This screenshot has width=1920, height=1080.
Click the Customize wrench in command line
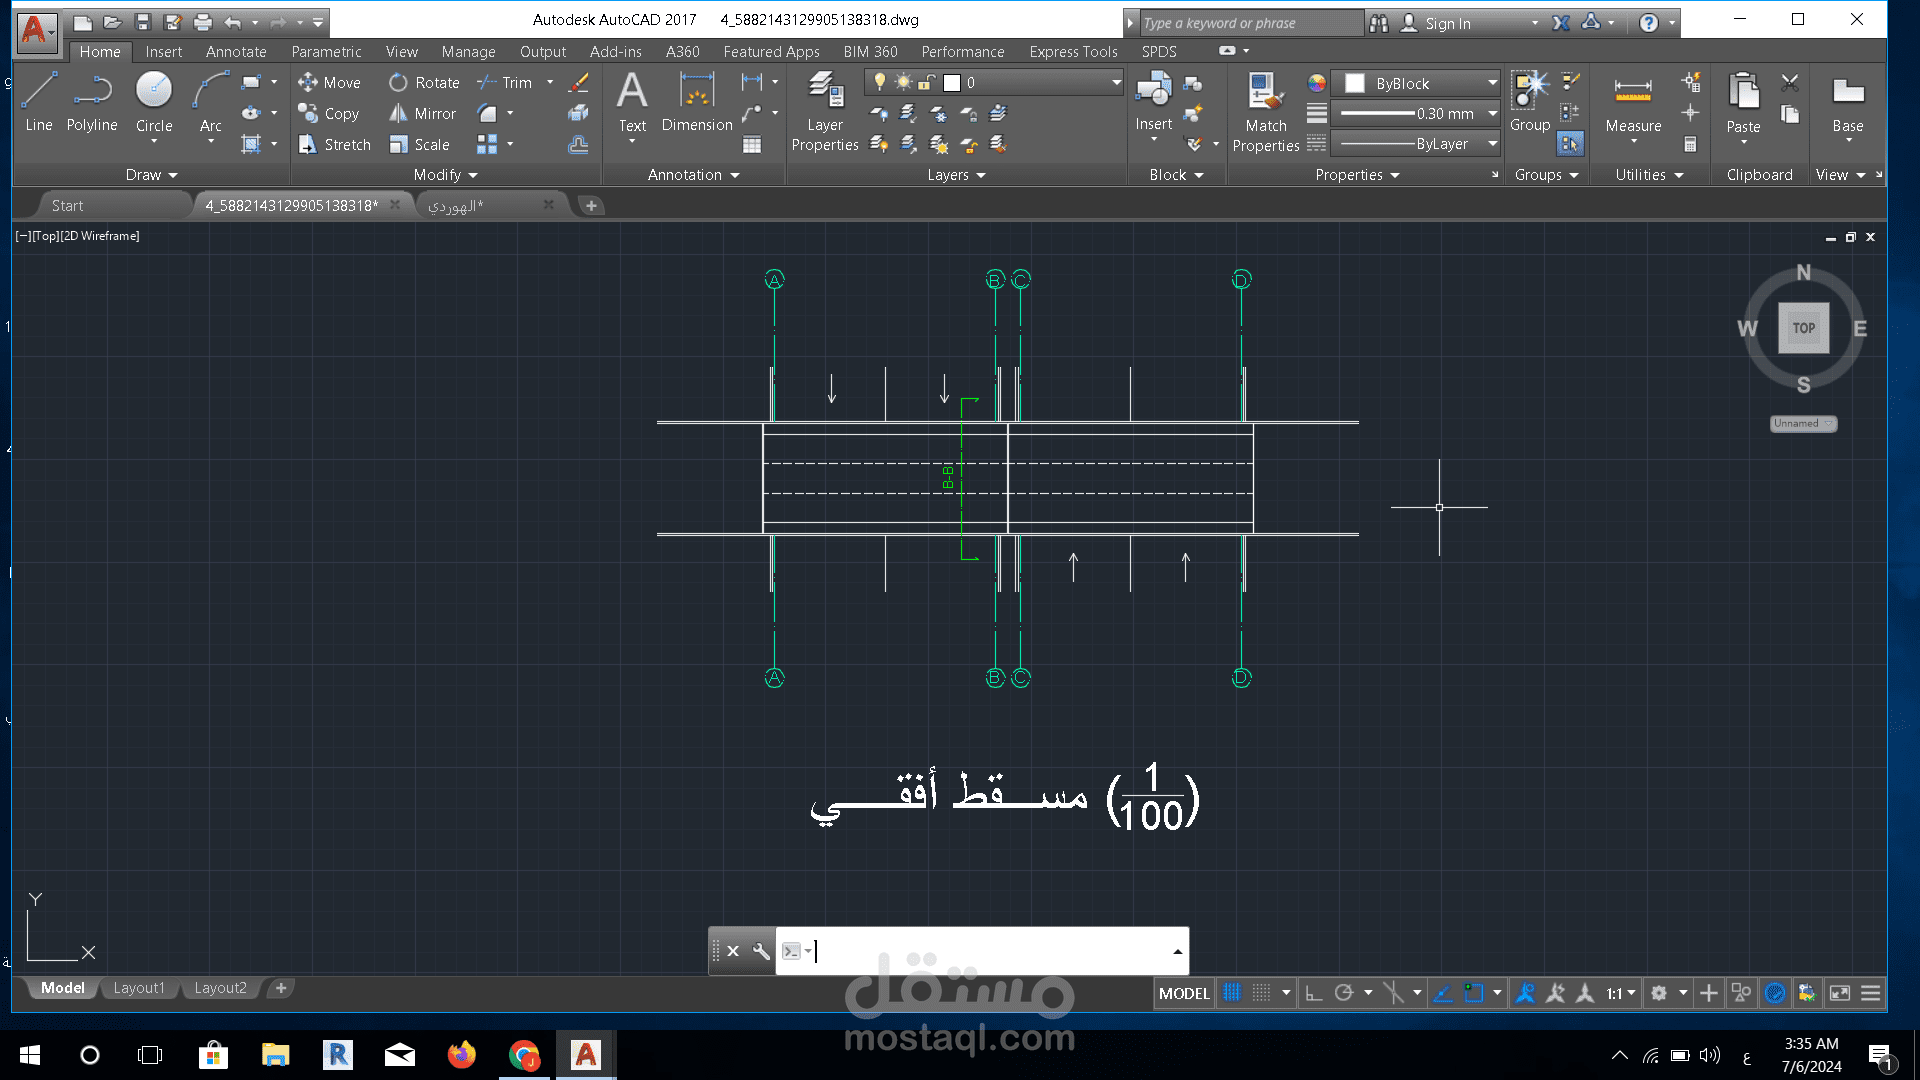[761, 951]
